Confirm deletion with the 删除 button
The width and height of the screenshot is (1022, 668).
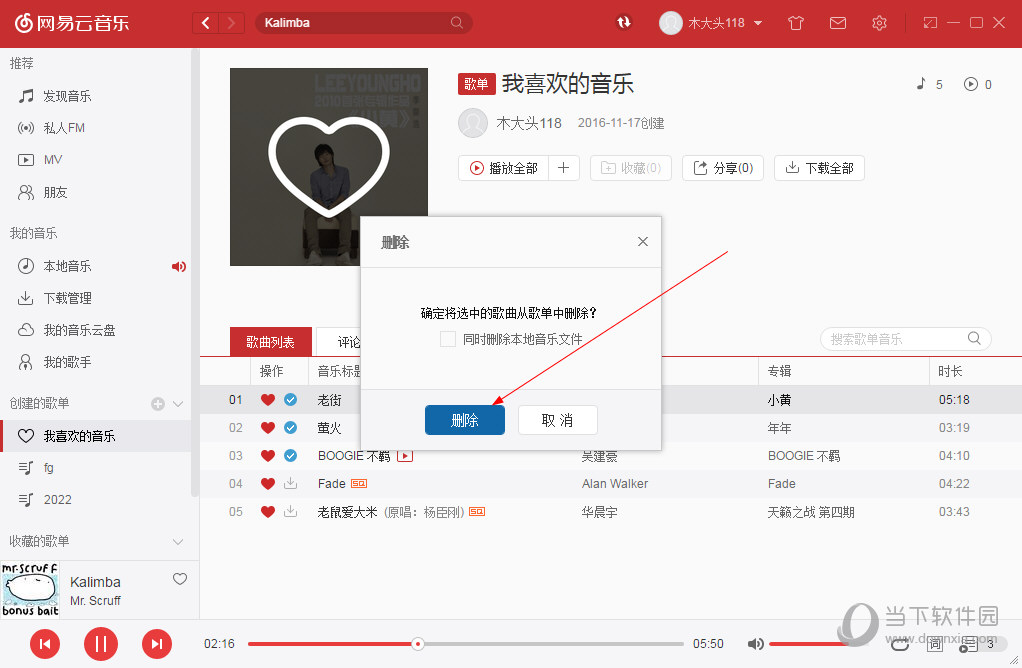pyautogui.click(x=464, y=420)
